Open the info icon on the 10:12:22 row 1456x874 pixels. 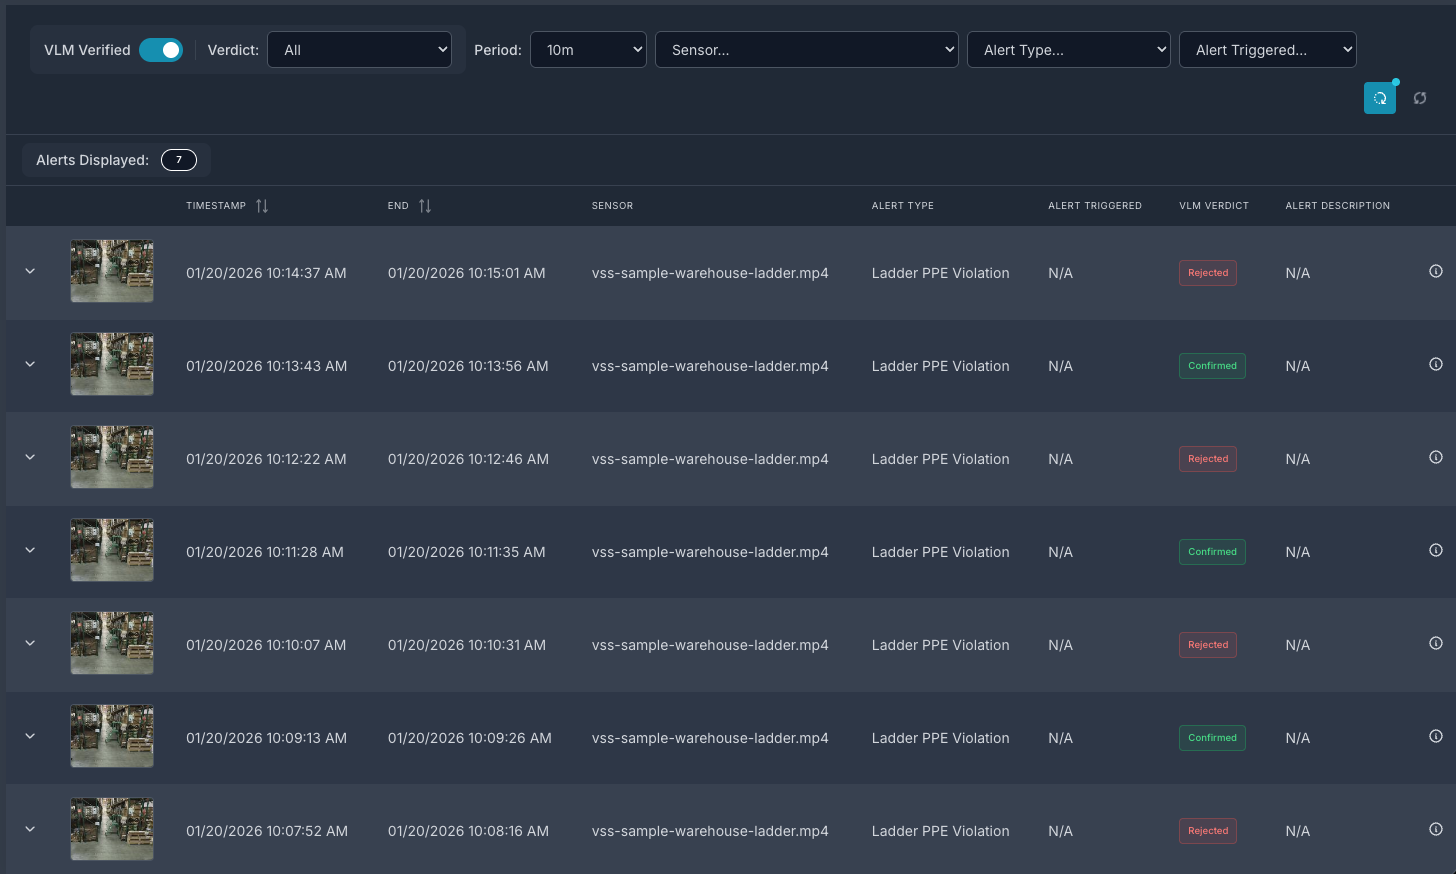pyautogui.click(x=1436, y=457)
